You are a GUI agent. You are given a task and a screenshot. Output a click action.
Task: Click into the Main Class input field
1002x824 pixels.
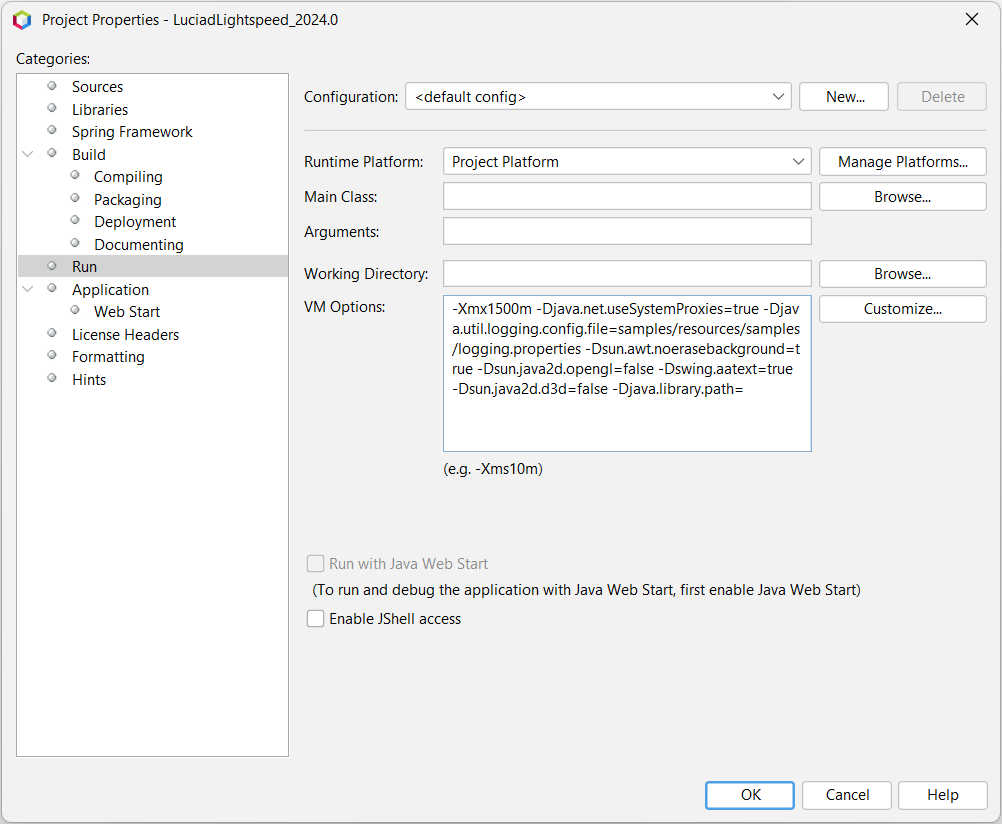[x=627, y=196]
